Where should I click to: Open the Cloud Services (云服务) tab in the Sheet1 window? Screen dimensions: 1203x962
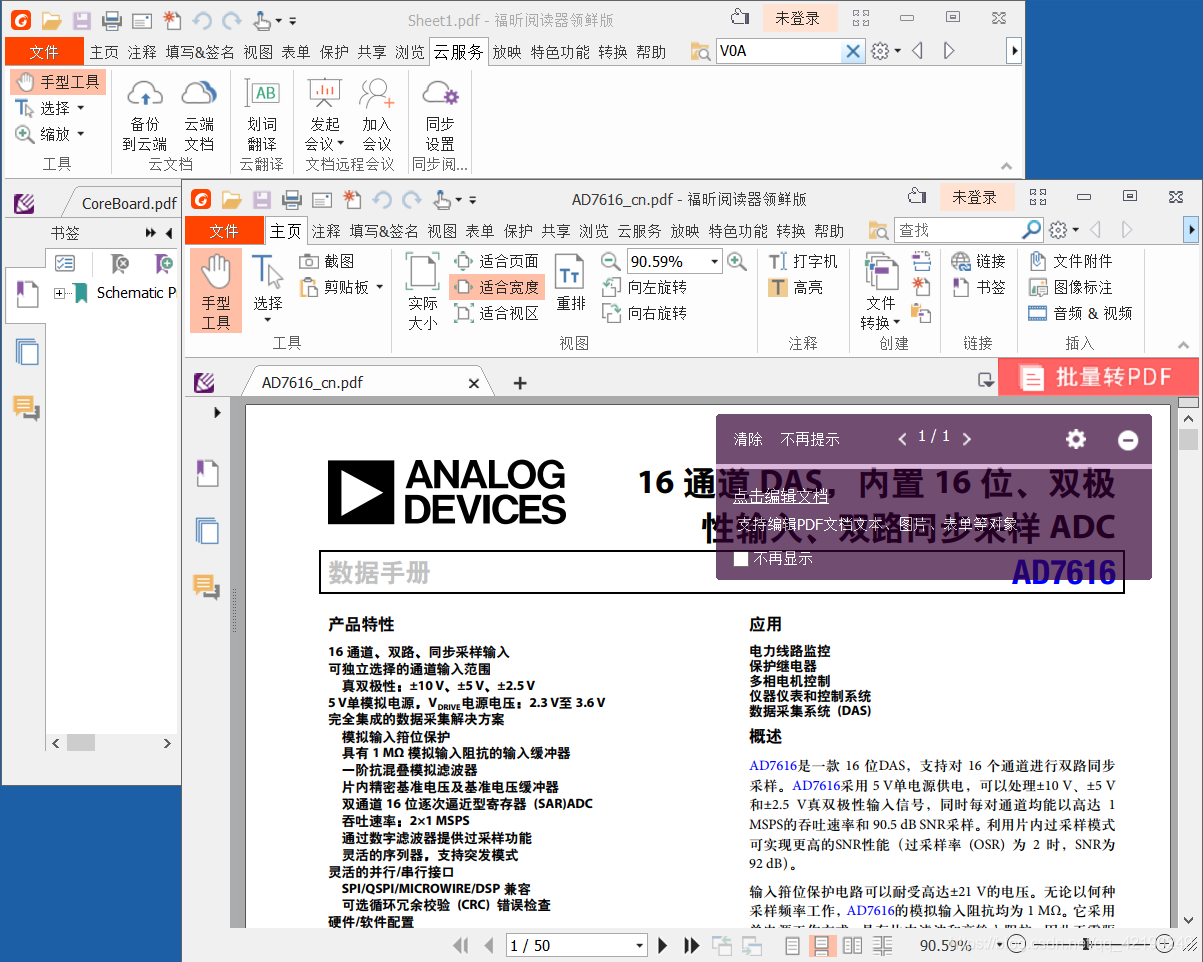click(x=458, y=52)
